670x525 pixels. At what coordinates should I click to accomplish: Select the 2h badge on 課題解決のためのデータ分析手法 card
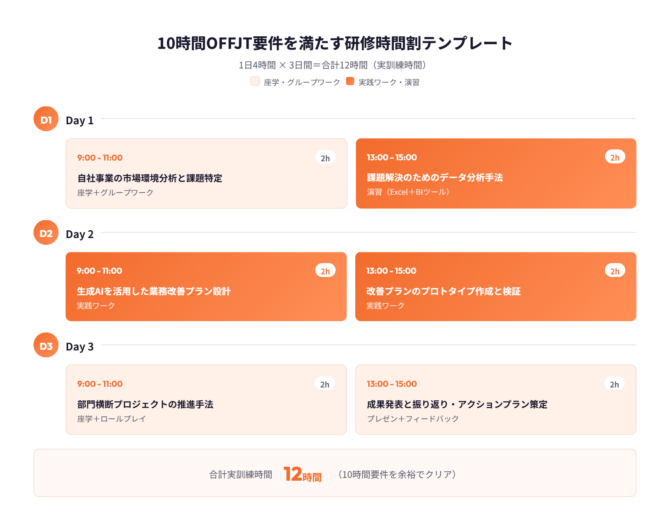(x=615, y=157)
